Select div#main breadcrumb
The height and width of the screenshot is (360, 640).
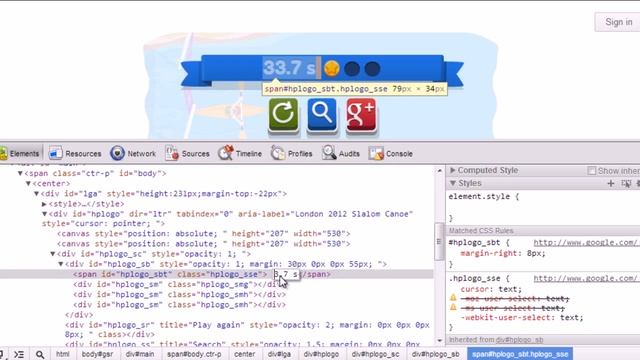140,354
